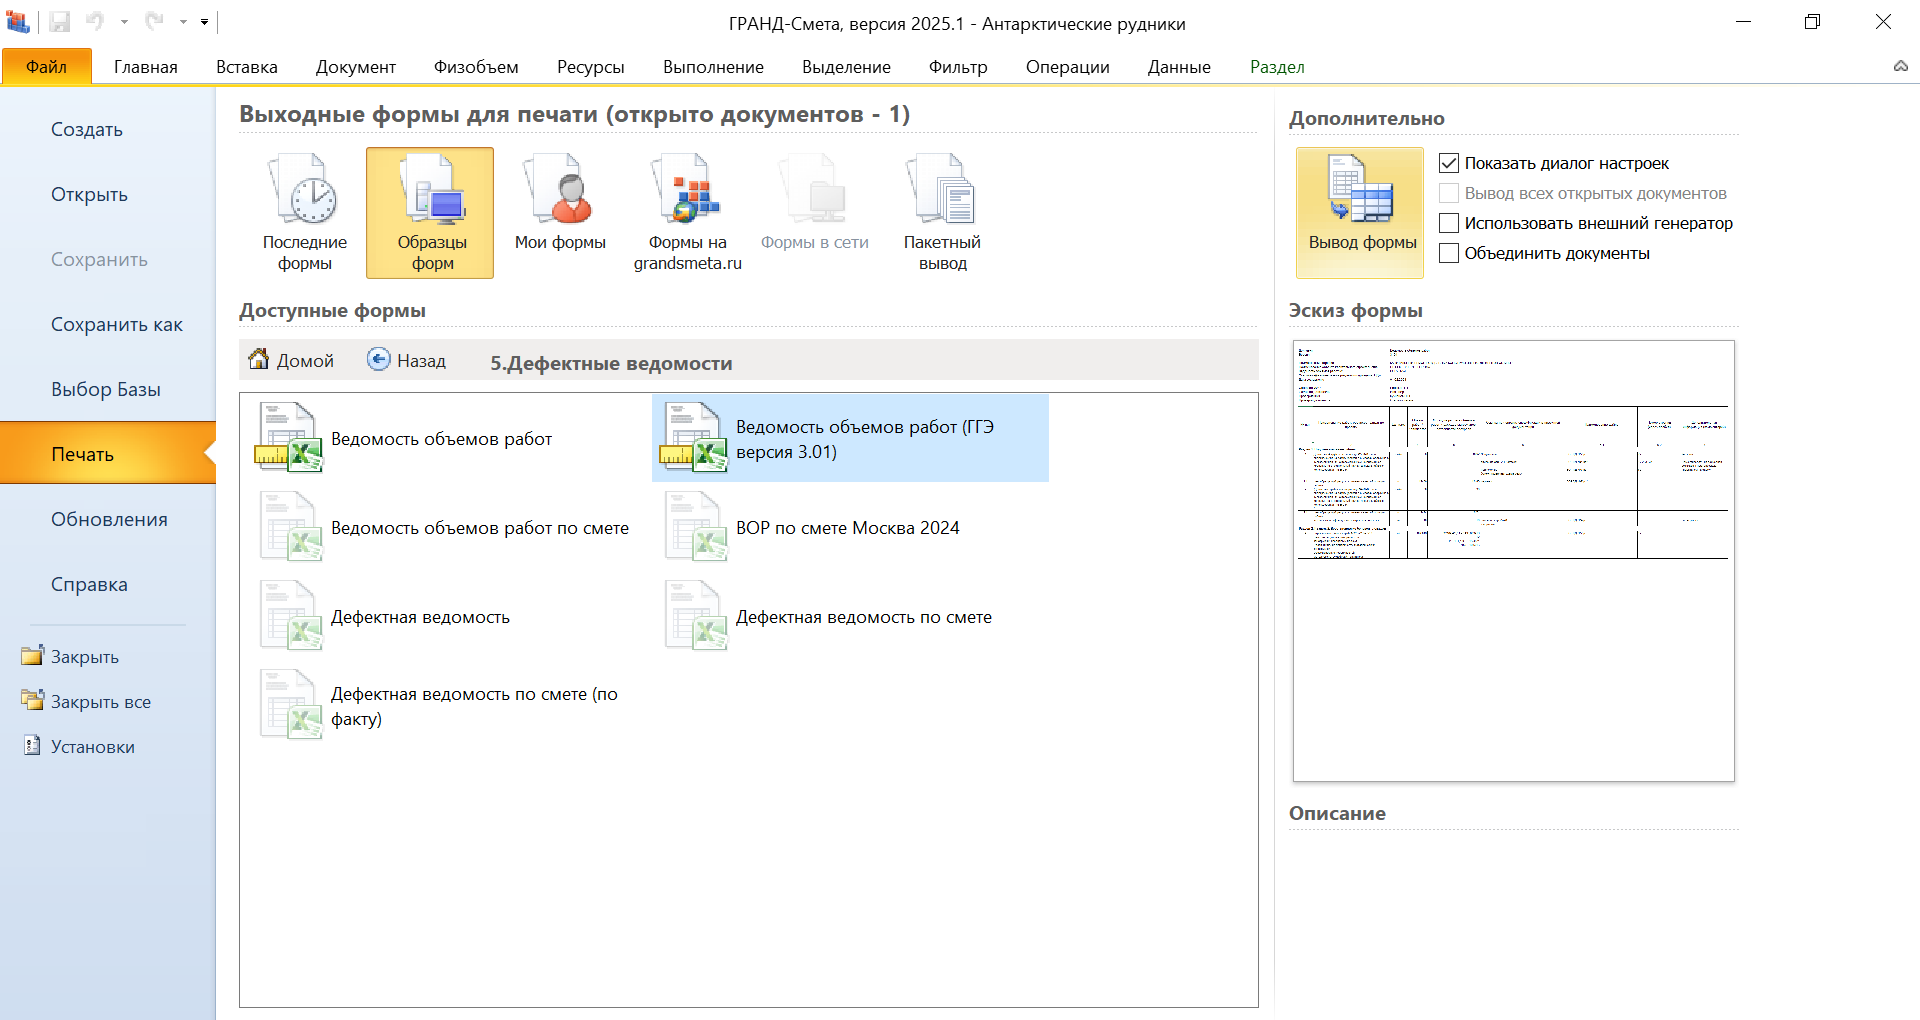Viewport: 1920px width, 1020px height.
Task: Click the ГРАНД-Смета application icon
Action: point(18,21)
